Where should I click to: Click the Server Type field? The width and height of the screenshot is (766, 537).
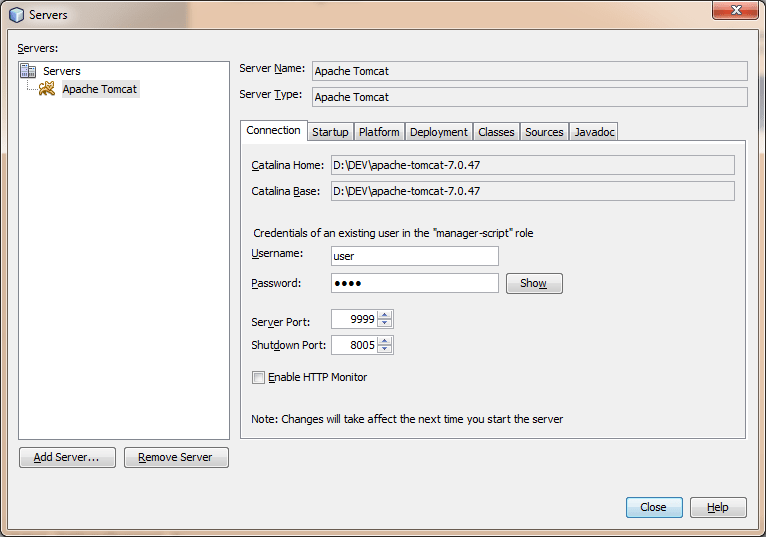coord(530,97)
